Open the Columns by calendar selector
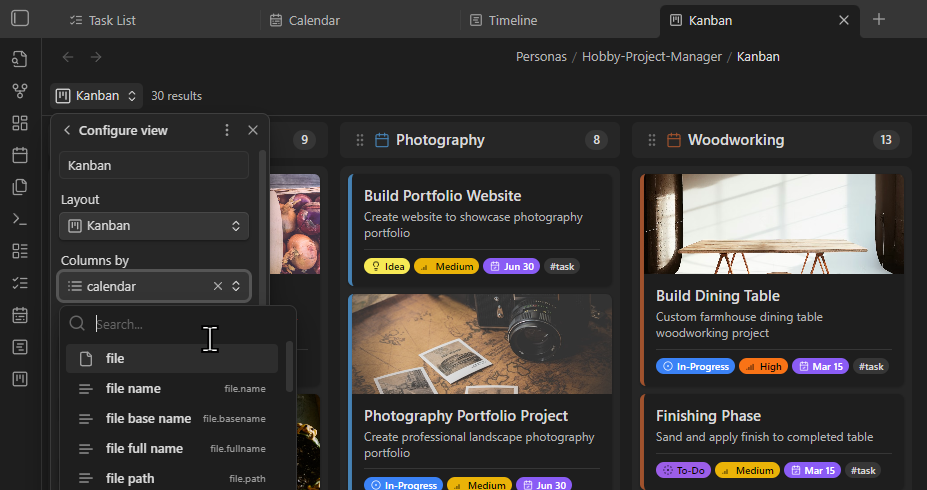This screenshot has height=490, width=927. (140, 286)
